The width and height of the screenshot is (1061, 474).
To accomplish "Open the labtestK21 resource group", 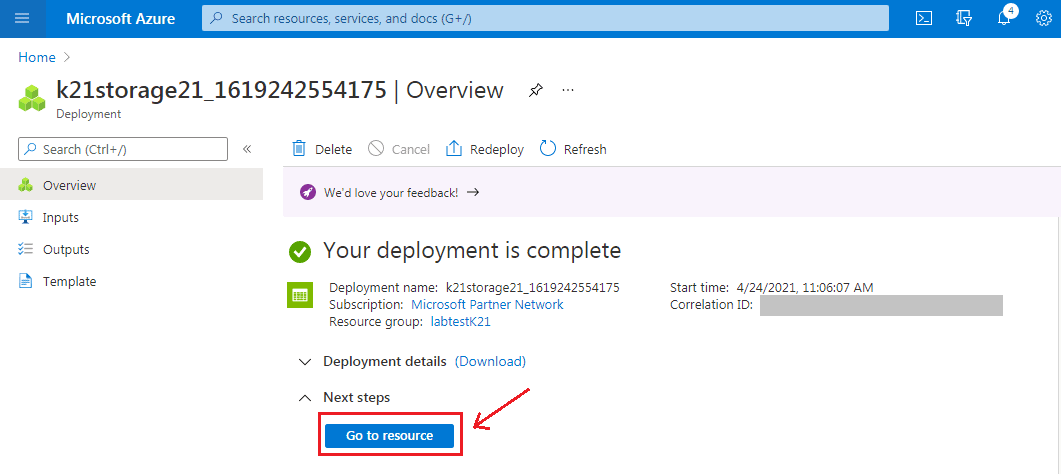I will click(x=460, y=322).
